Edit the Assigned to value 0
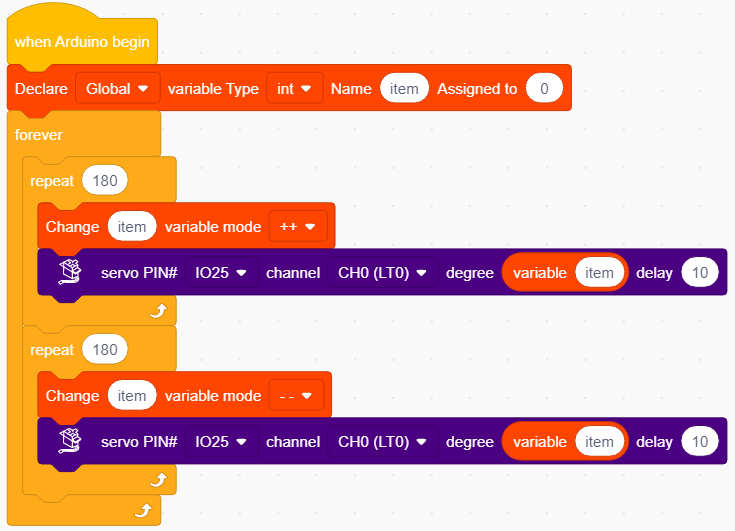735x531 pixels. pos(544,88)
